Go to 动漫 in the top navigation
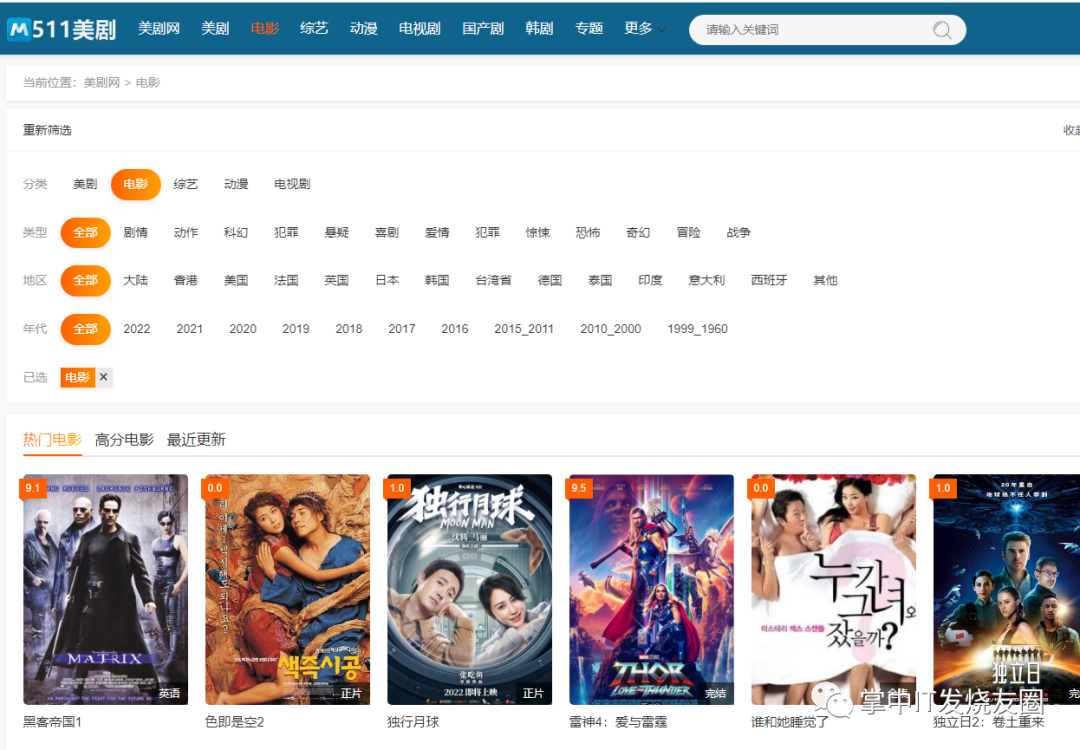Viewport: 1080px width, 750px height. tap(364, 29)
